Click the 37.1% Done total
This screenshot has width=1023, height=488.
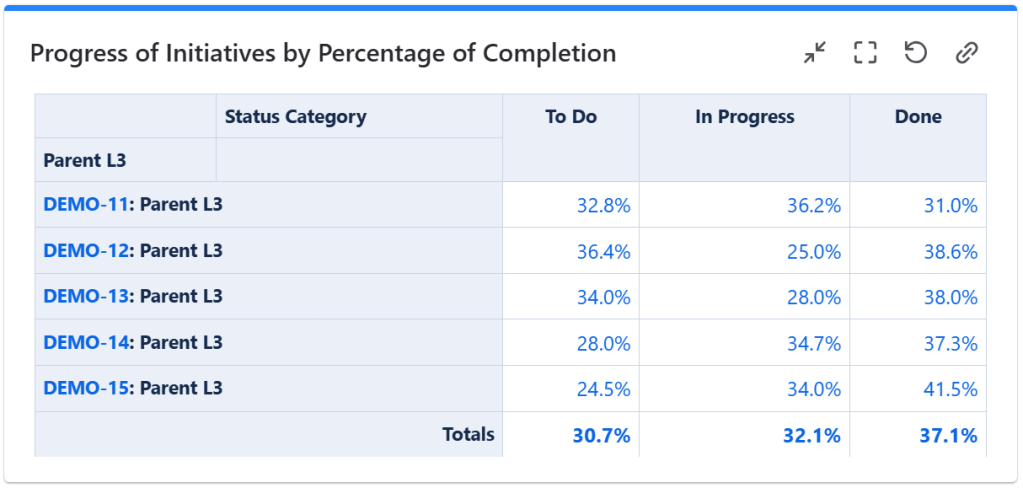948,435
